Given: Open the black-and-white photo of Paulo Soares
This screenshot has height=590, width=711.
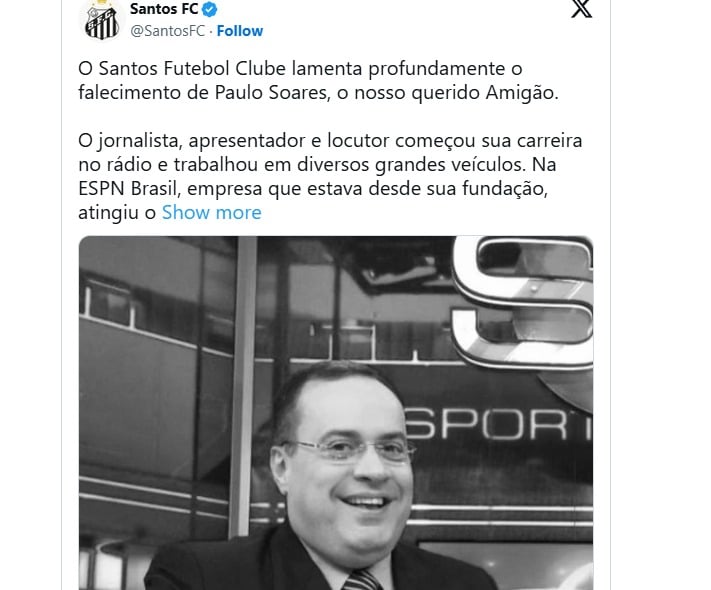Looking at the screenshot, I should 336,413.
